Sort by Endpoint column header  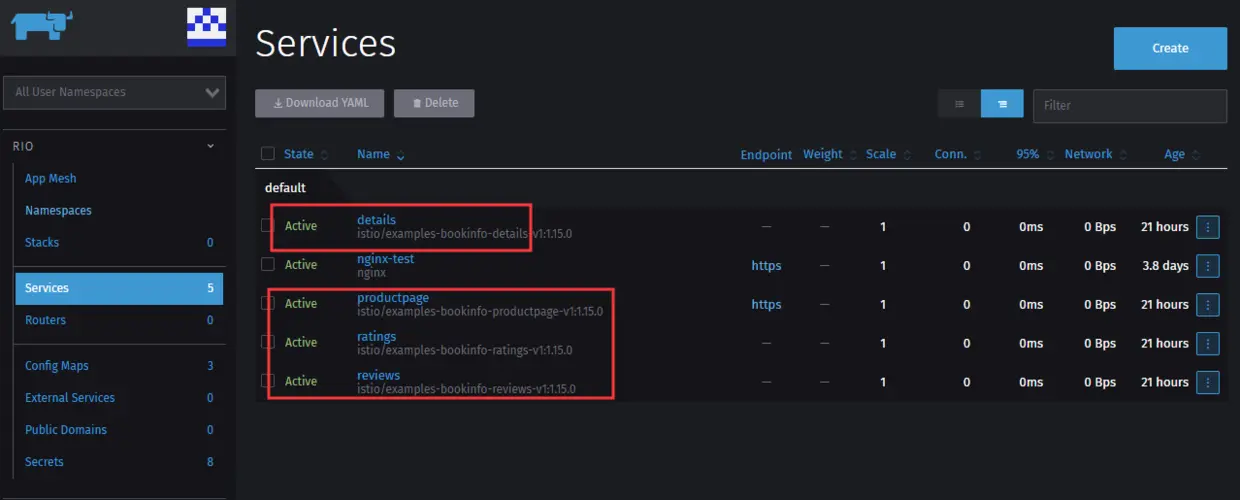[x=766, y=155]
